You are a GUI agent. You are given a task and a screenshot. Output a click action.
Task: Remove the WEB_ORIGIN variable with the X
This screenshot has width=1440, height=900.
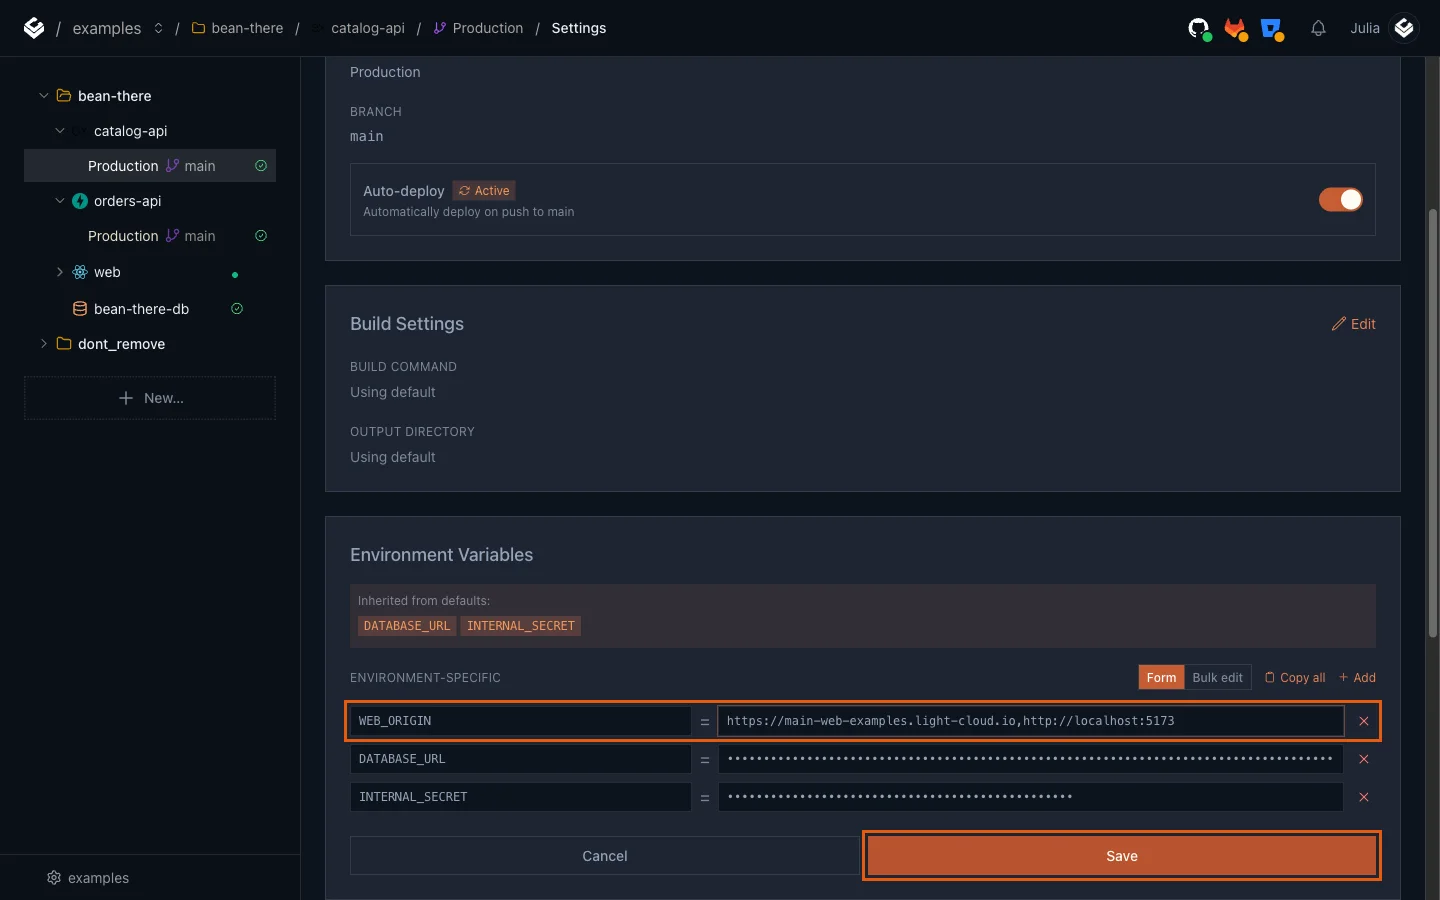(1363, 721)
